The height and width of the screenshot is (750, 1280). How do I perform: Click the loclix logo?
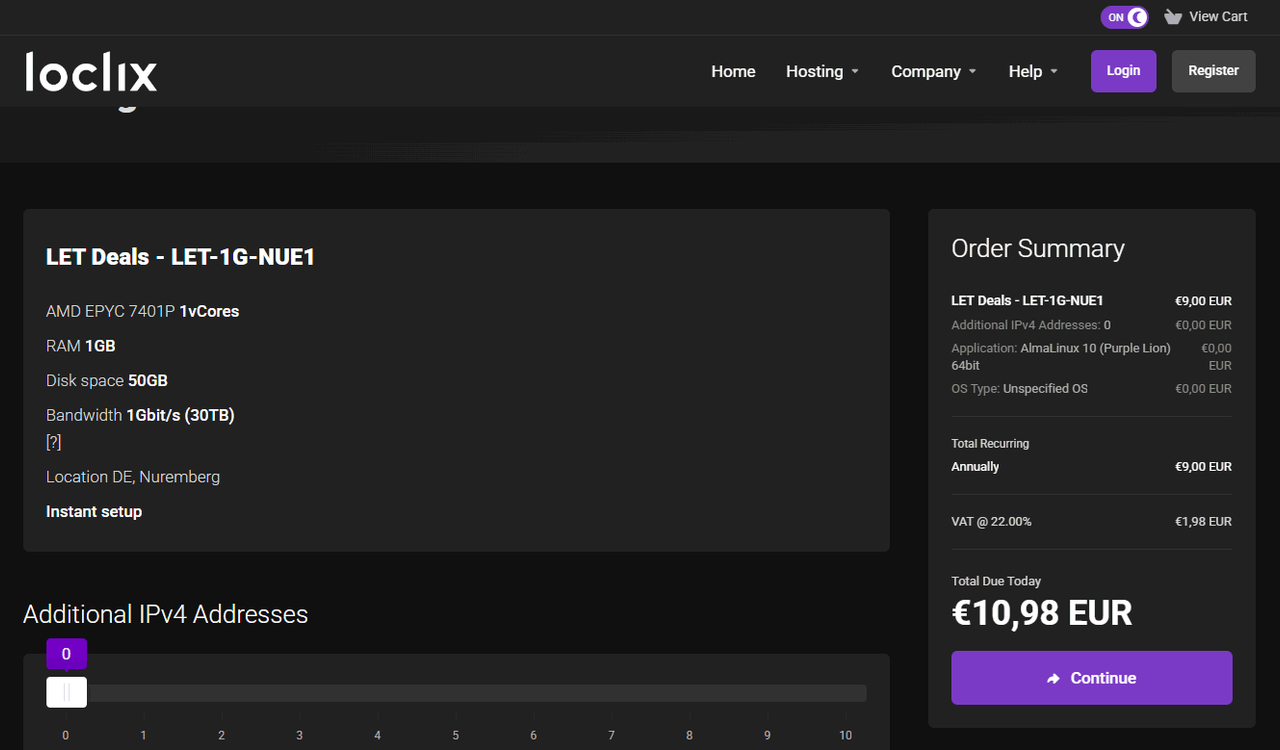pyautogui.click(x=91, y=71)
